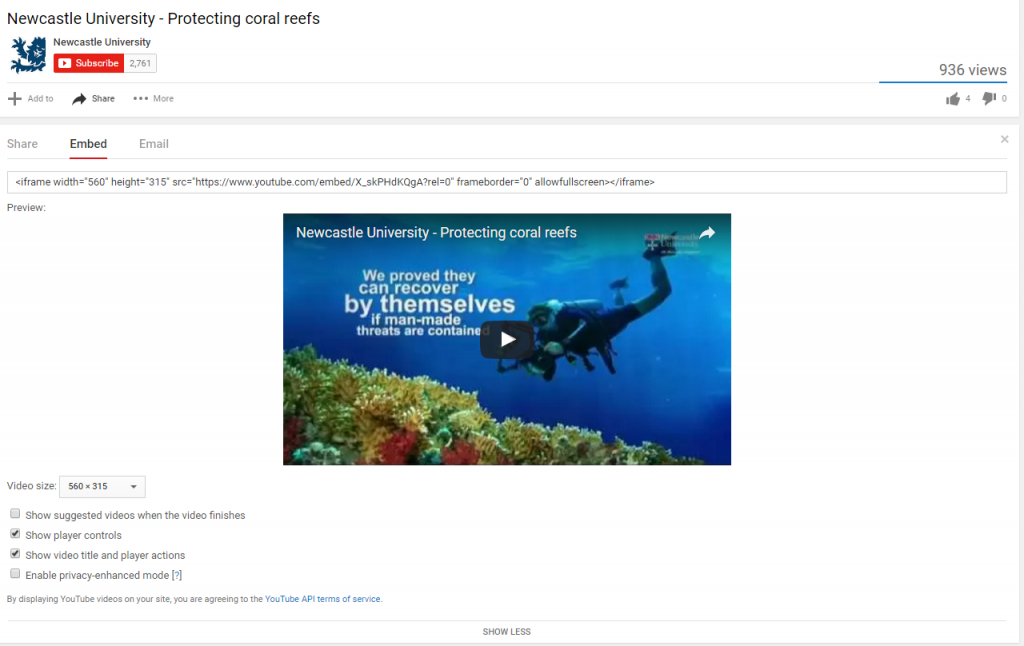Uncheck Show player controls
Viewport: 1024px width, 646px height.
(x=15, y=534)
